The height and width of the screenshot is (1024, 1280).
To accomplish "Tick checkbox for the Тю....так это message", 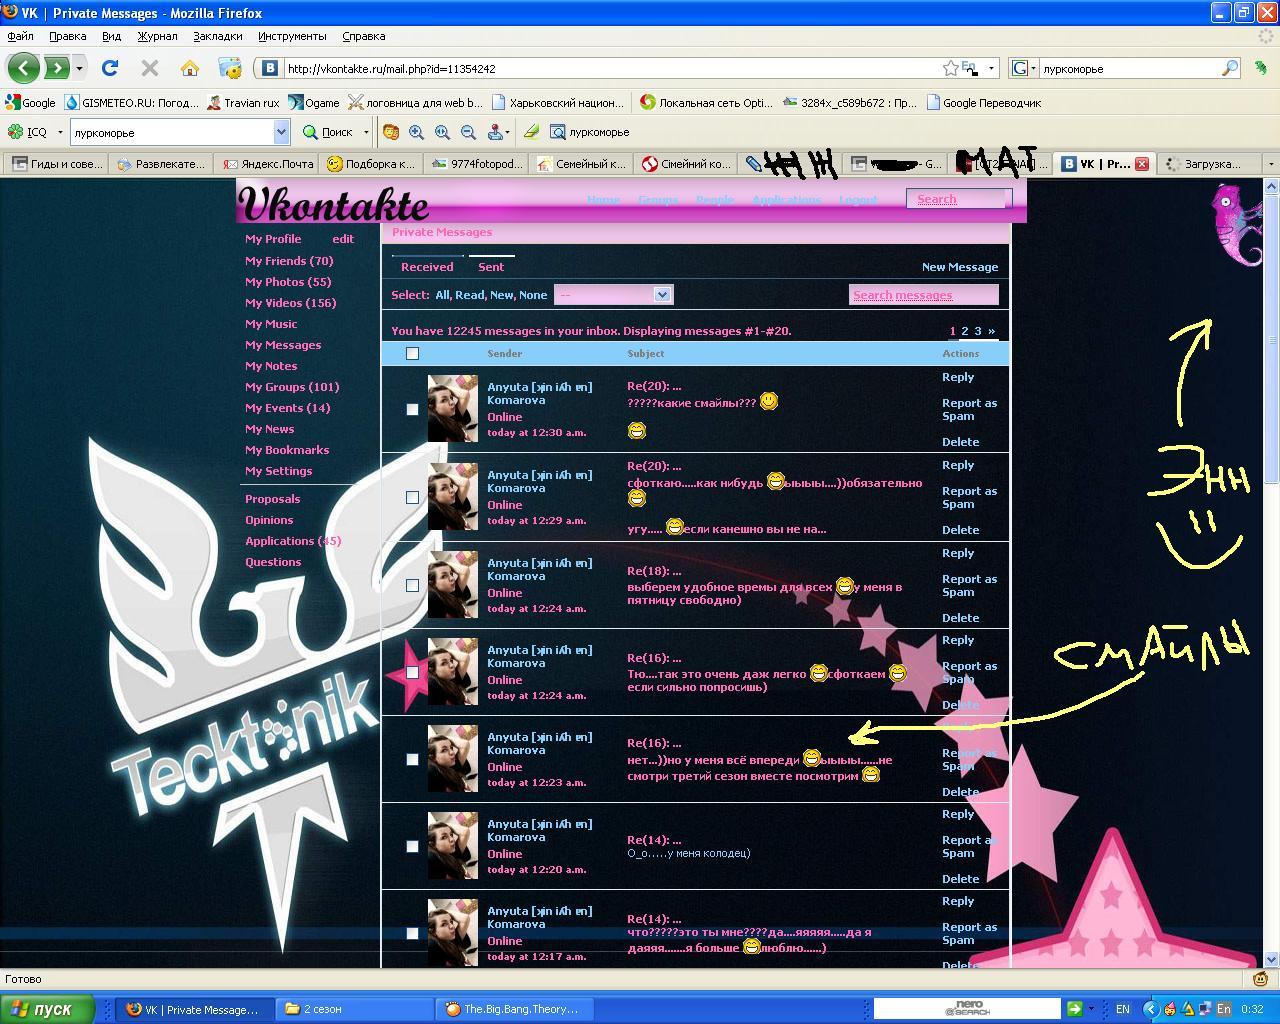I will coord(412,672).
